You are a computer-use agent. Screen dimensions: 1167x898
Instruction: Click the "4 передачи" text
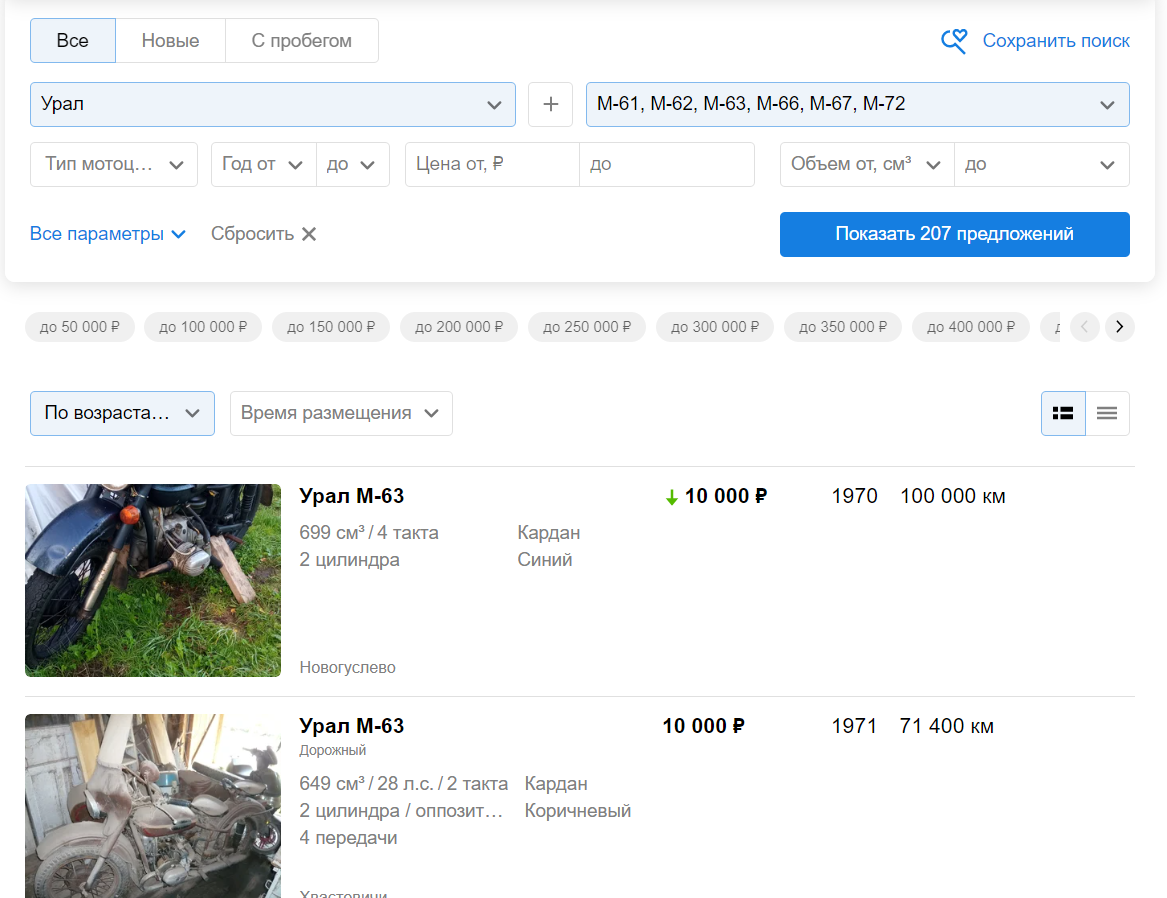coord(348,838)
